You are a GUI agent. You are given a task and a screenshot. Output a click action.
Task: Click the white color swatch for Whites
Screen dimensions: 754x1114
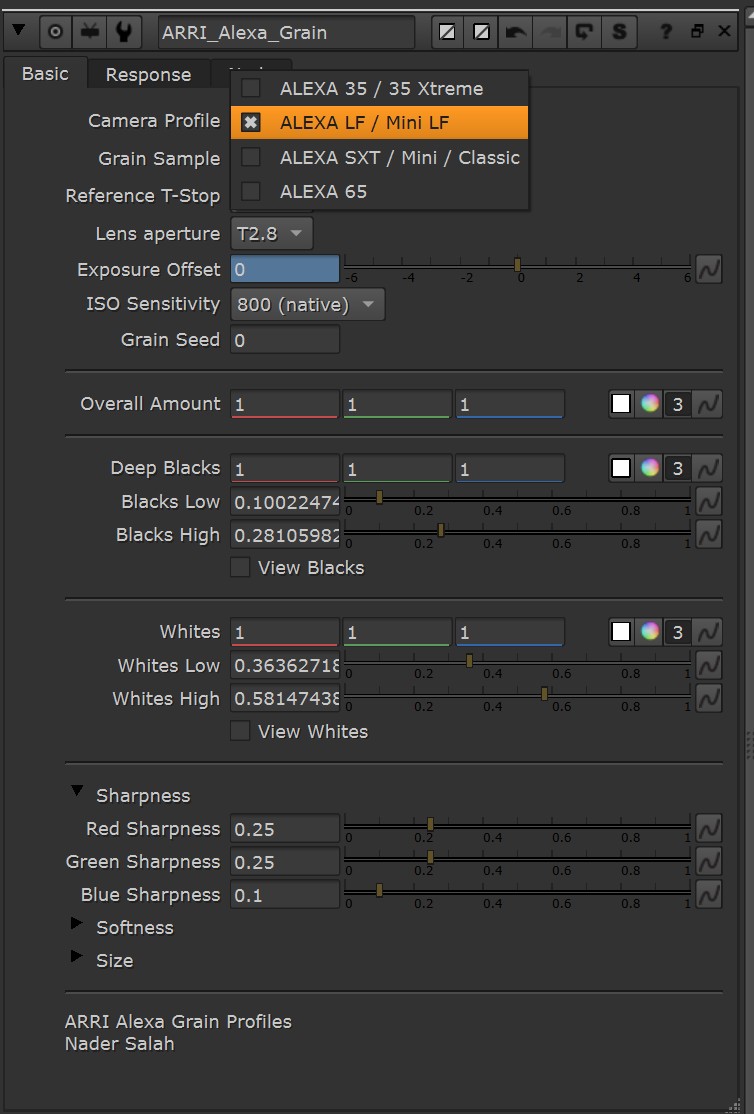pos(621,632)
